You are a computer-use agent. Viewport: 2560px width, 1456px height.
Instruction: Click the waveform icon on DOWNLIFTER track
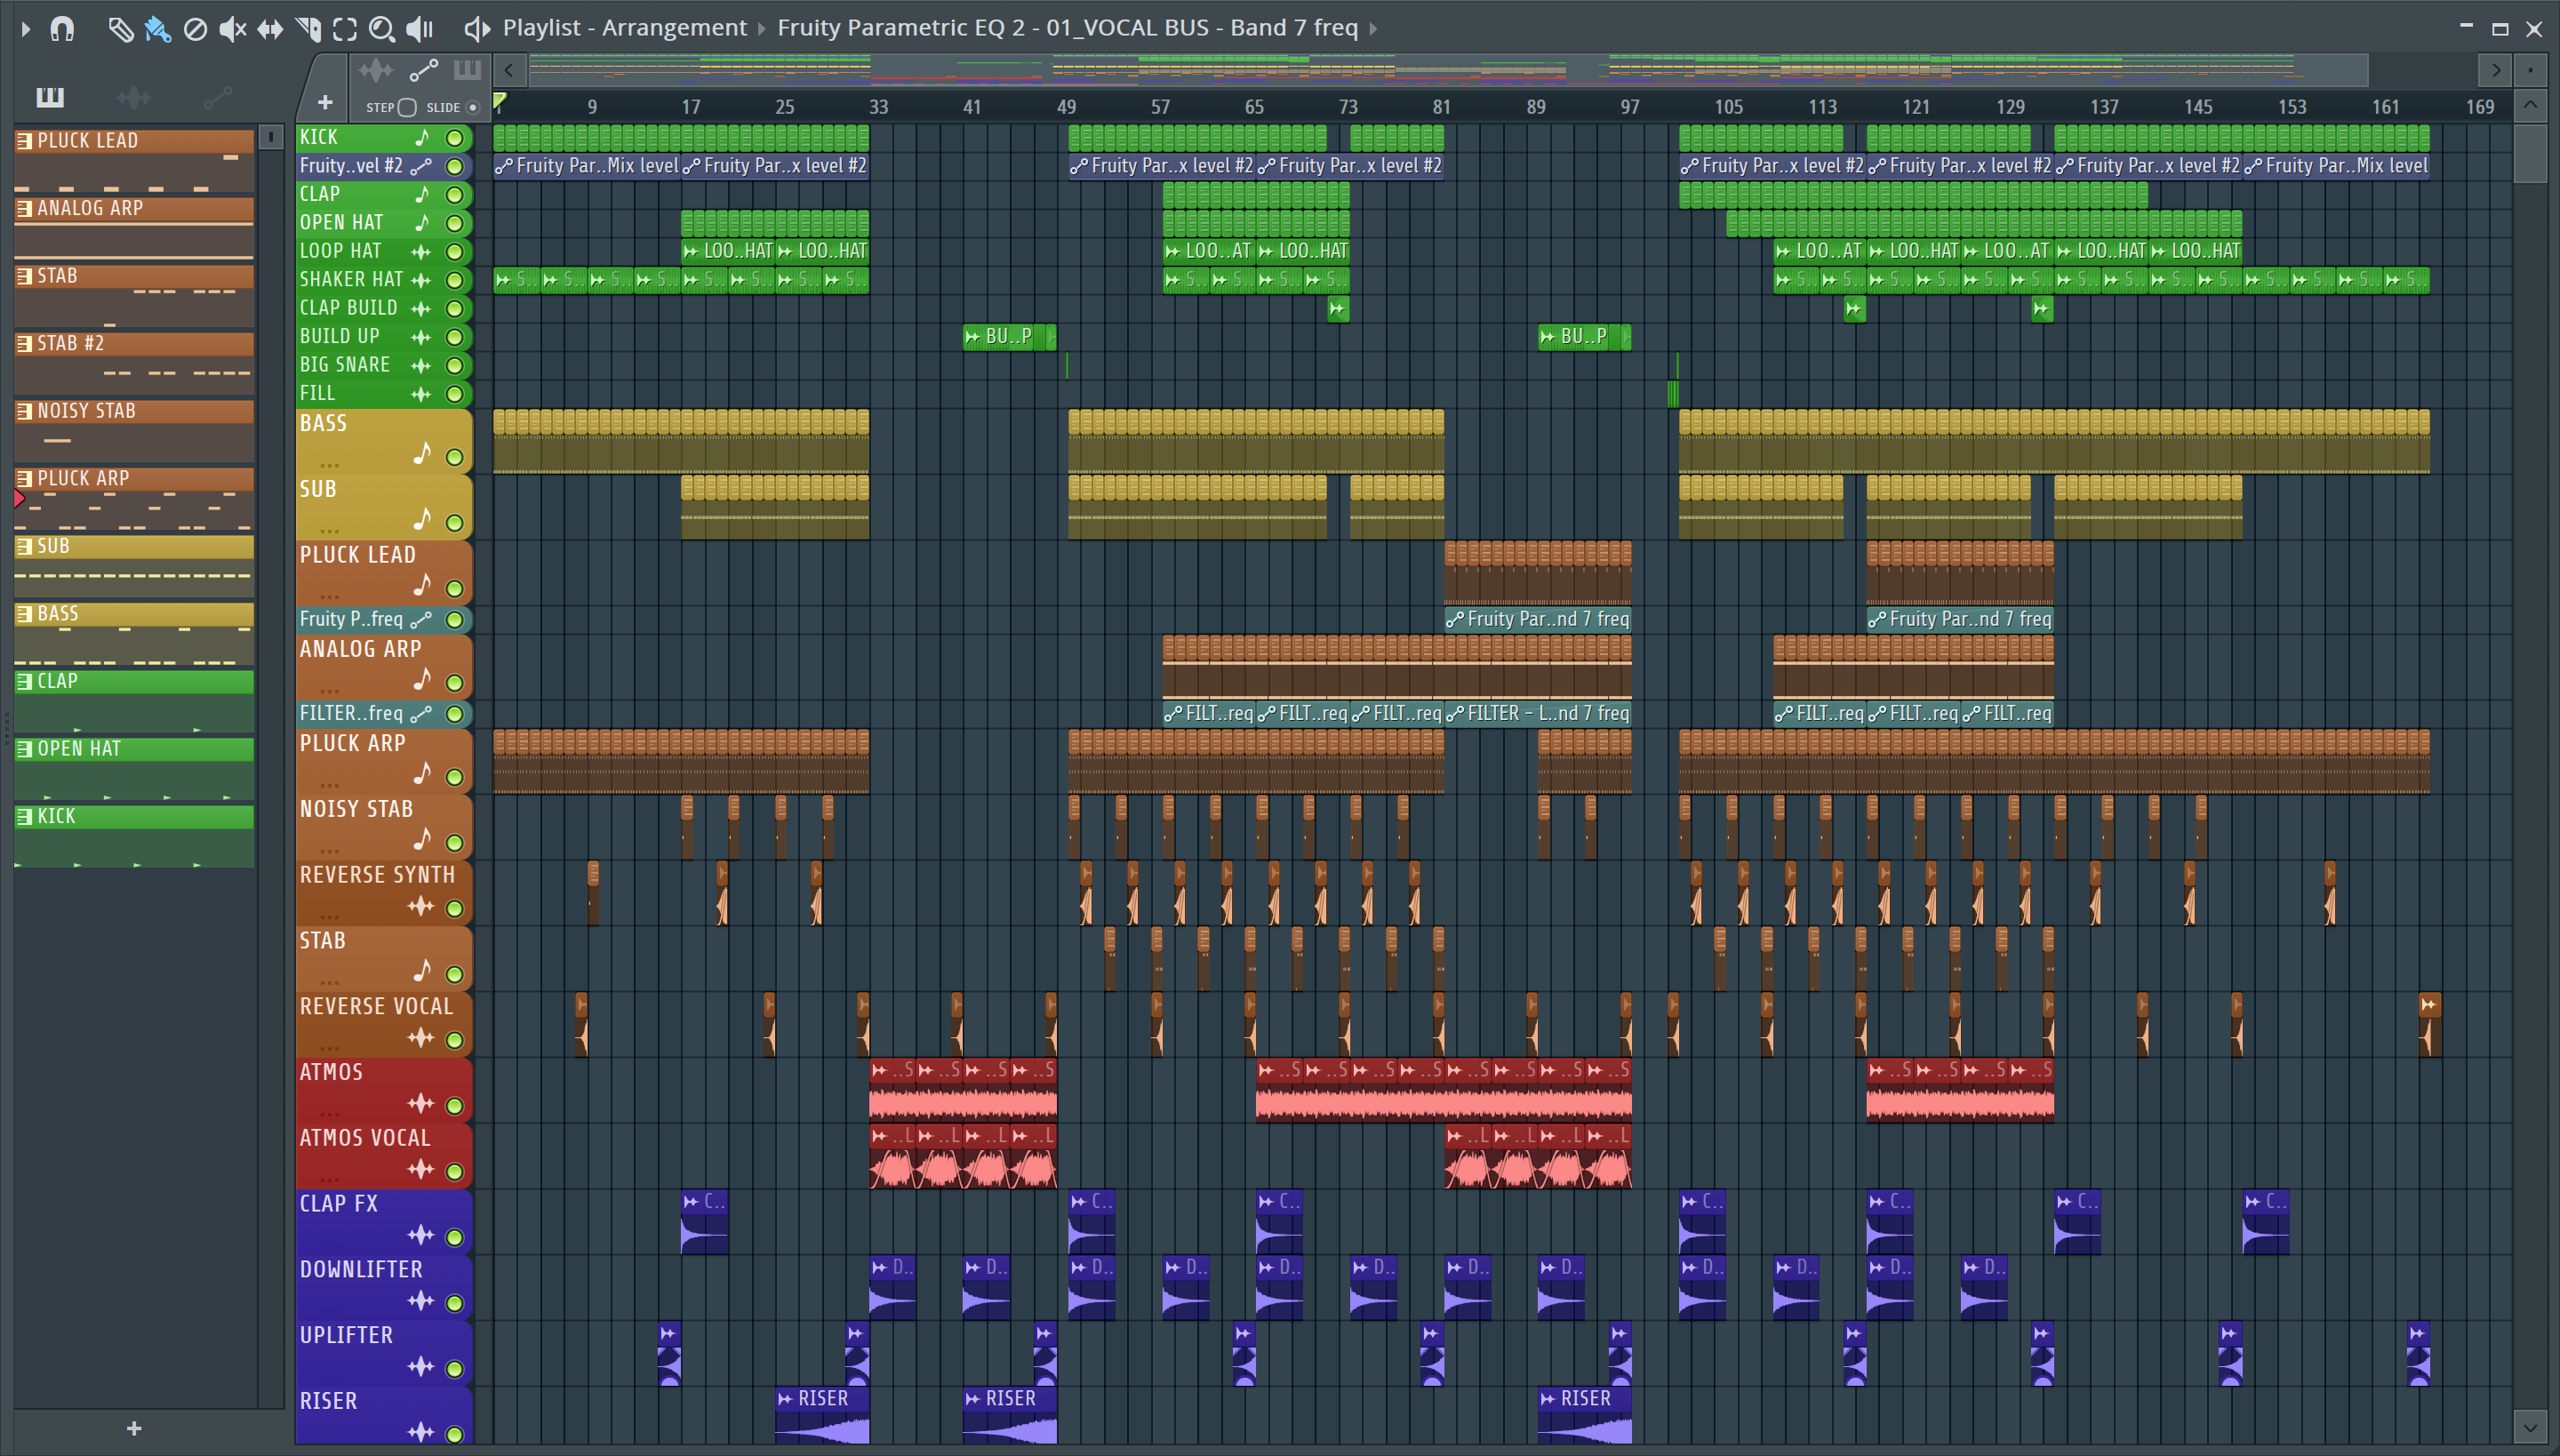[421, 1301]
